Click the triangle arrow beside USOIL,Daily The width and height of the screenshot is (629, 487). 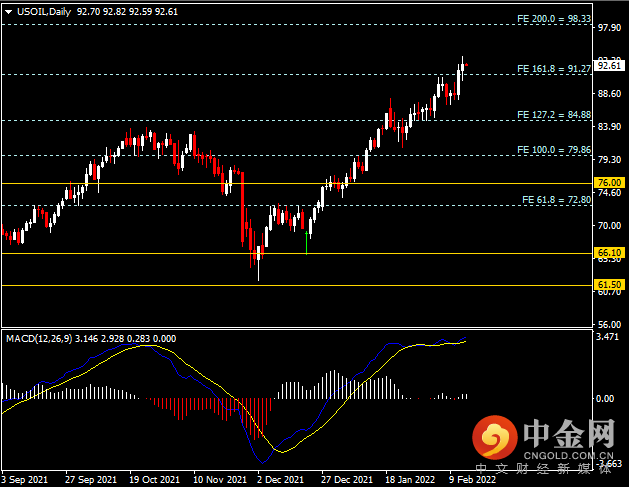(x=8, y=8)
